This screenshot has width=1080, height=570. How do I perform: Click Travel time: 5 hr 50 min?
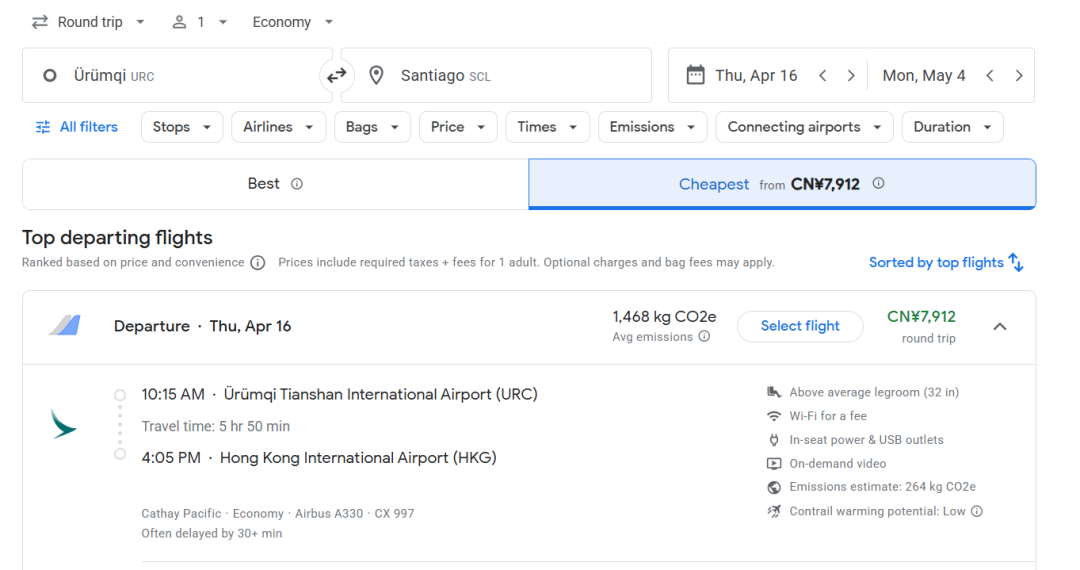(216, 426)
